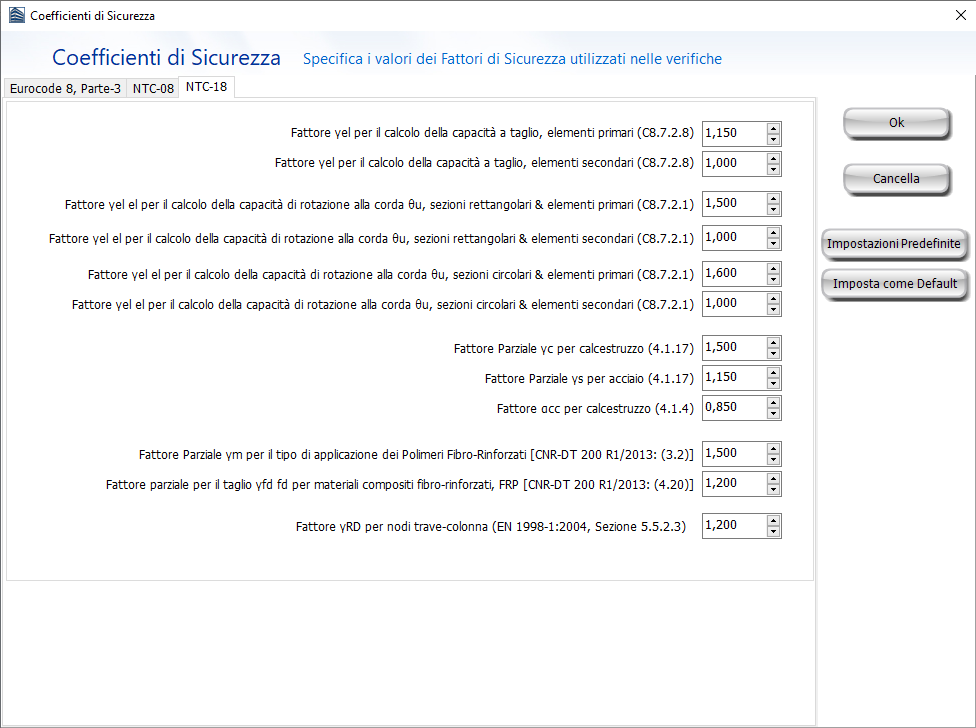Close the Coefficienti di Sicurezza dialog
976x728 pixels.
948,16
